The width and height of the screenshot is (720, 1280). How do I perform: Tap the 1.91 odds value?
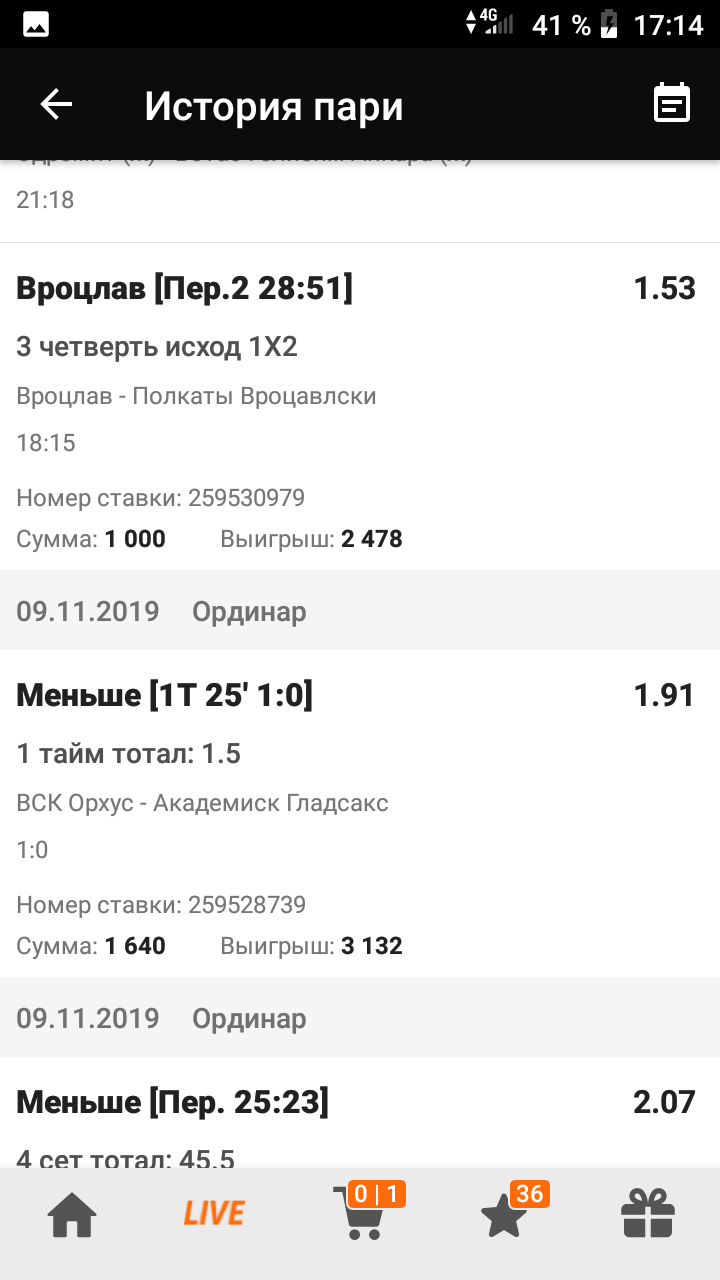664,696
